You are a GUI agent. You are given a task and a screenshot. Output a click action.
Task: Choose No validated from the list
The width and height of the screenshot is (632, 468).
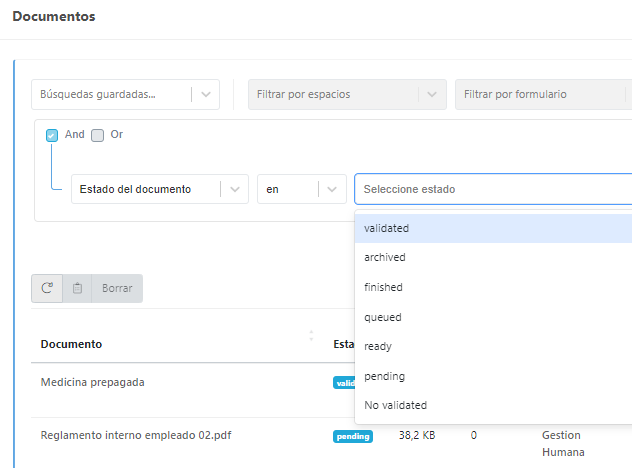tap(395, 405)
